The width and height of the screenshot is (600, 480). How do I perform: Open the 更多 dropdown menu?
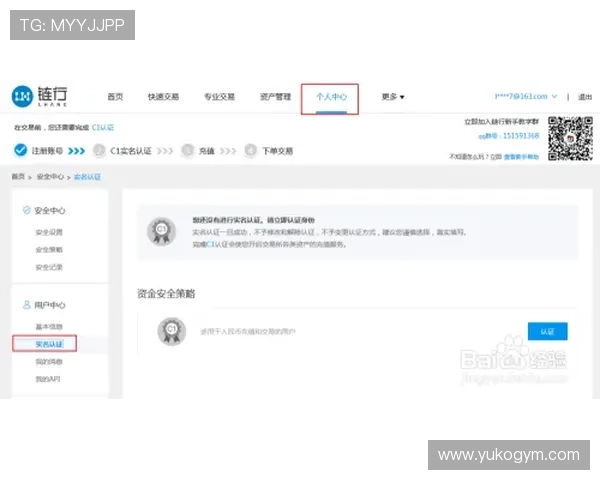393,97
